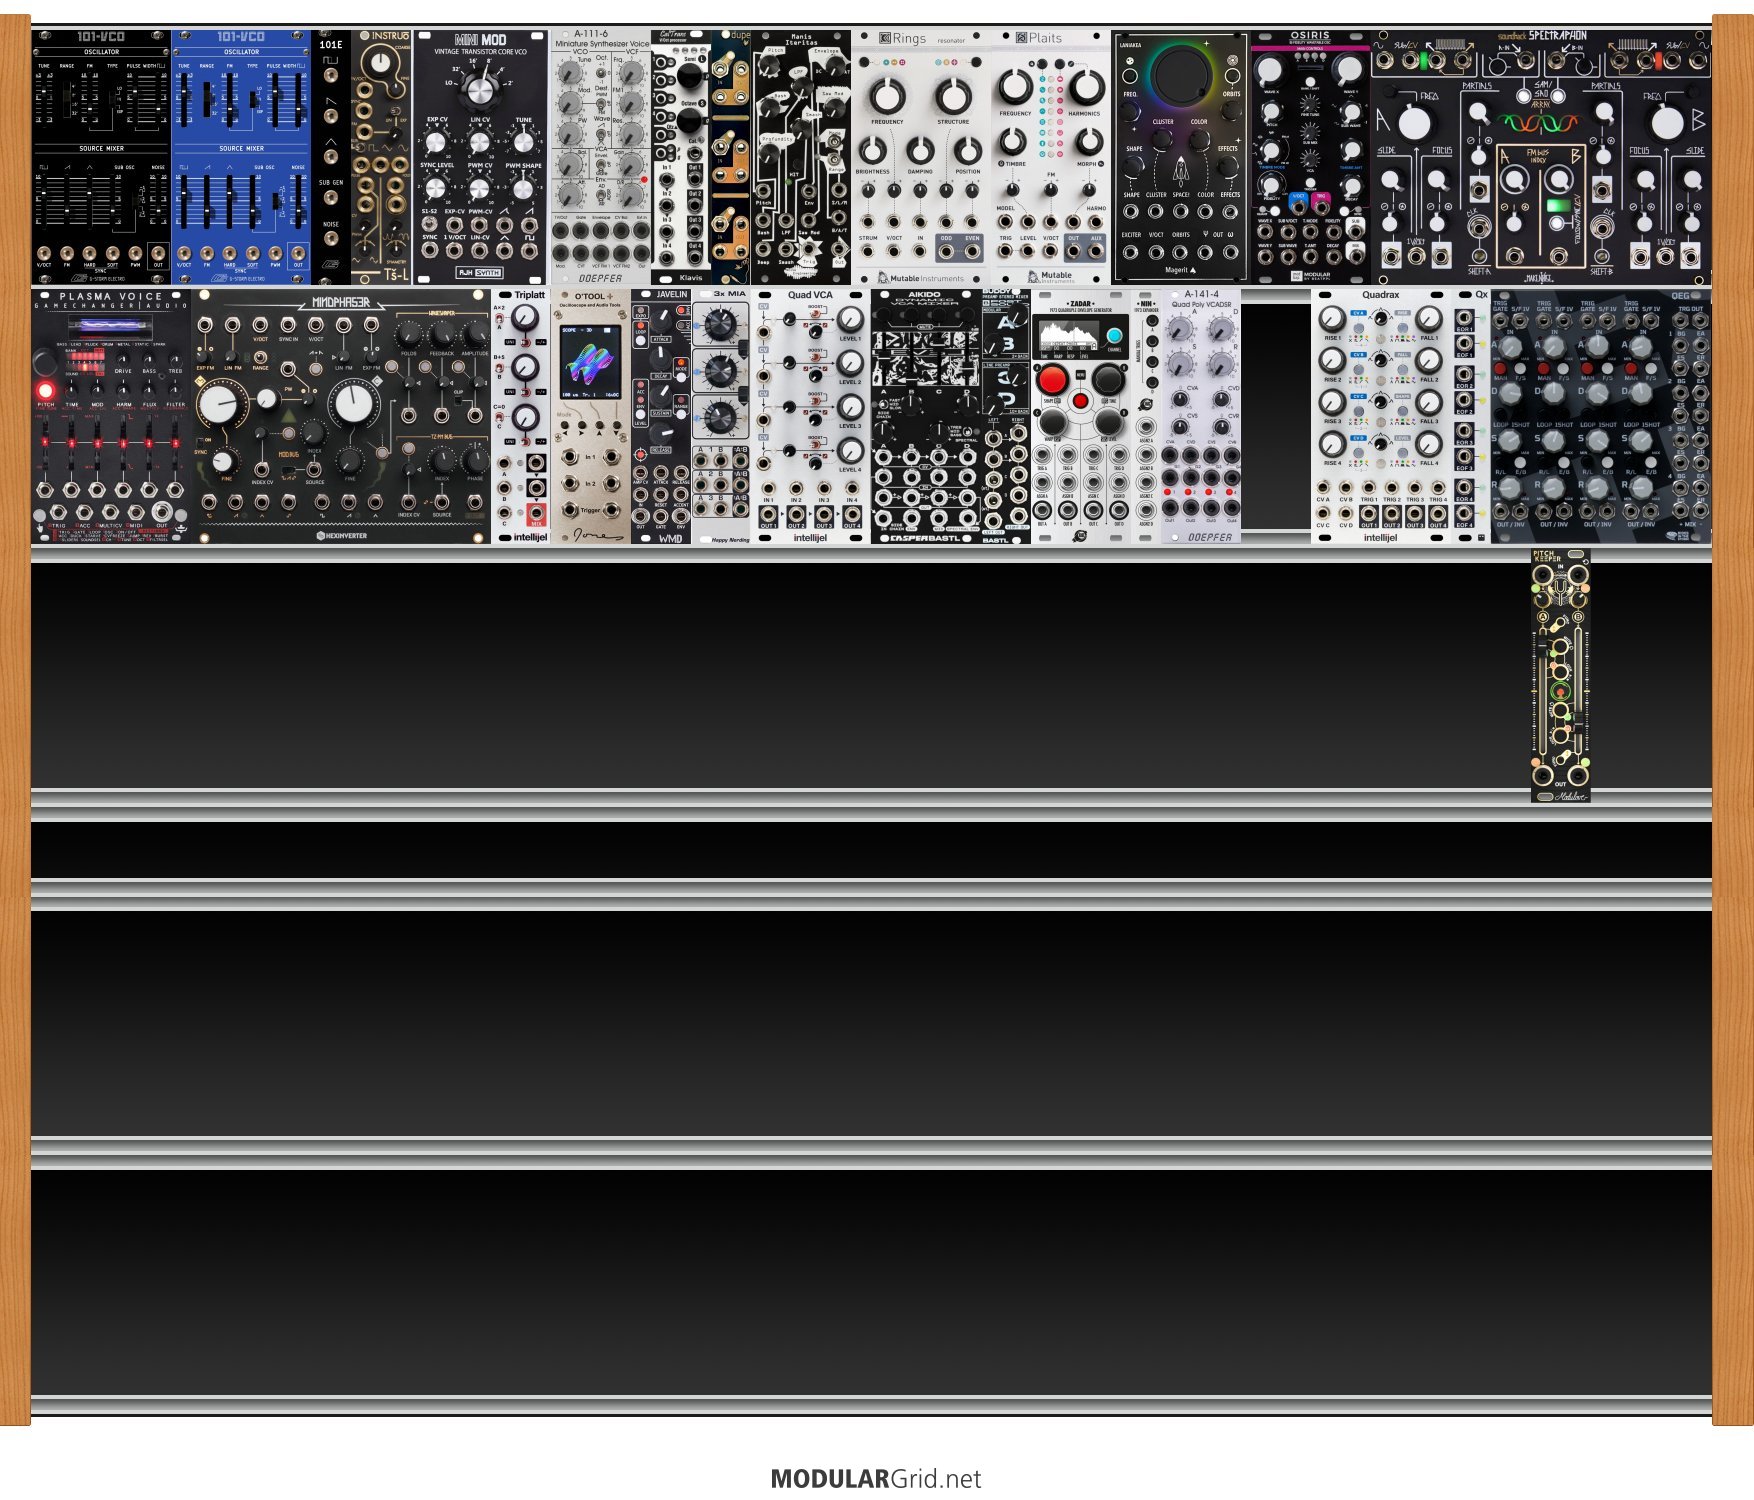Open the Intellijel Quad VCA module
Image resolution: width=1754 pixels, height=1500 pixels.
(x=811, y=417)
